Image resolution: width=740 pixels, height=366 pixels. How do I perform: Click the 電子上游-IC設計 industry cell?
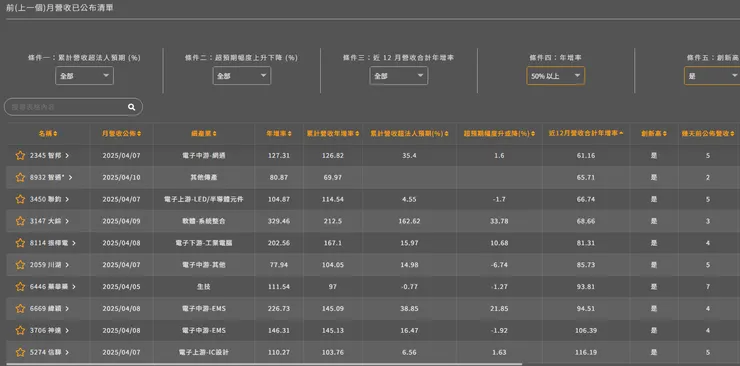click(203, 352)
